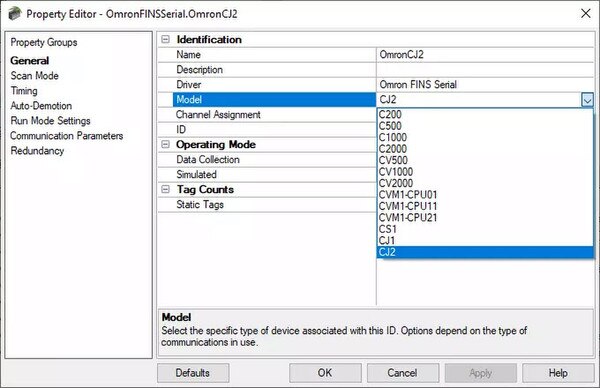Open the Model dropdown arrow
Screen dimensions: 600x388
[x=587, y=100]
